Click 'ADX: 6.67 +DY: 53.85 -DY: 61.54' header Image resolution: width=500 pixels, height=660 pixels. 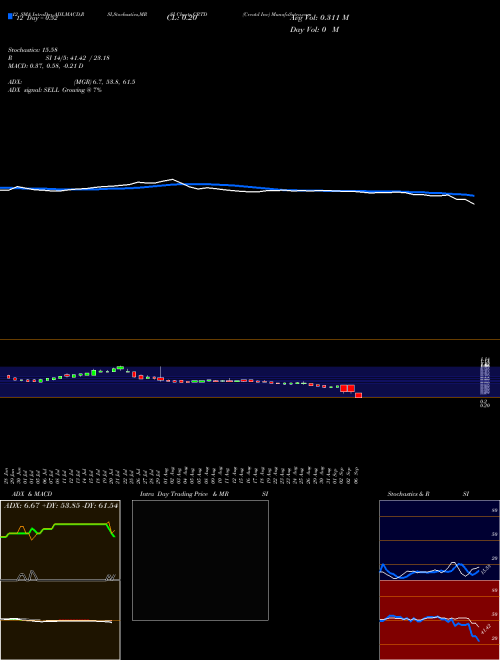[x=61, y=505]
